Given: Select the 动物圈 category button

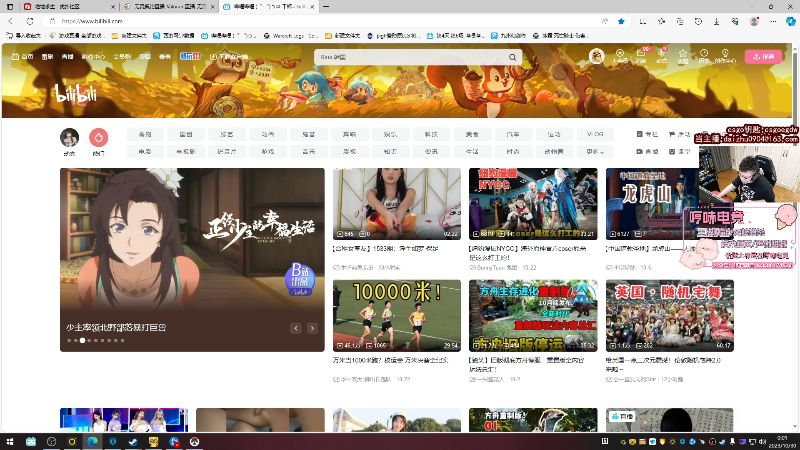Looking at the screenshot, I should [554, 152].
